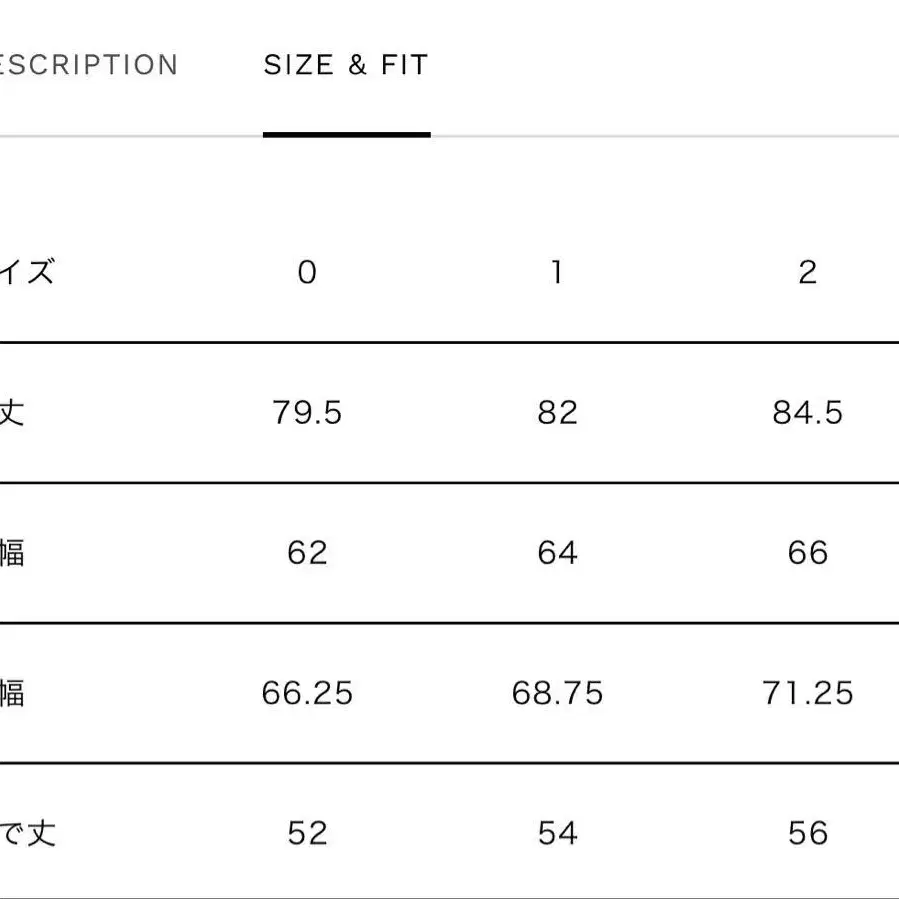899x899 pixels.
Task: Select the 66.25 measurement cell
Action: 307,693
